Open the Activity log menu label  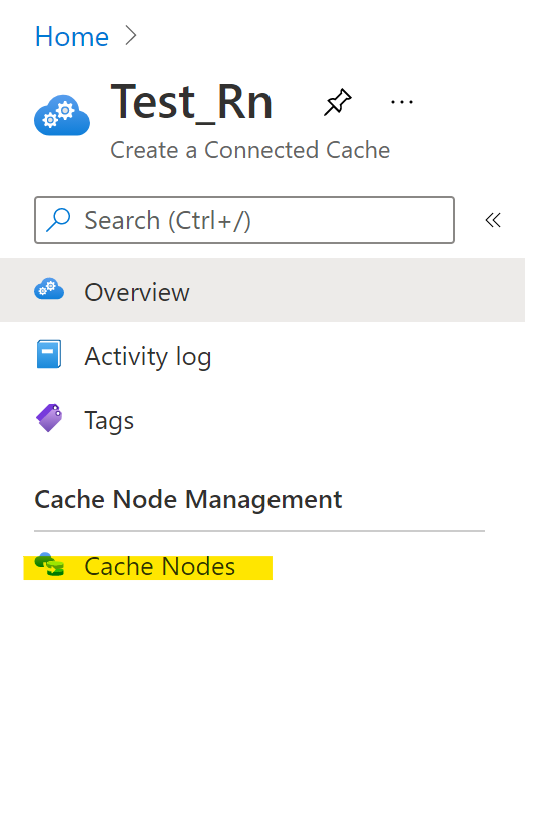(x=148, y=357)
